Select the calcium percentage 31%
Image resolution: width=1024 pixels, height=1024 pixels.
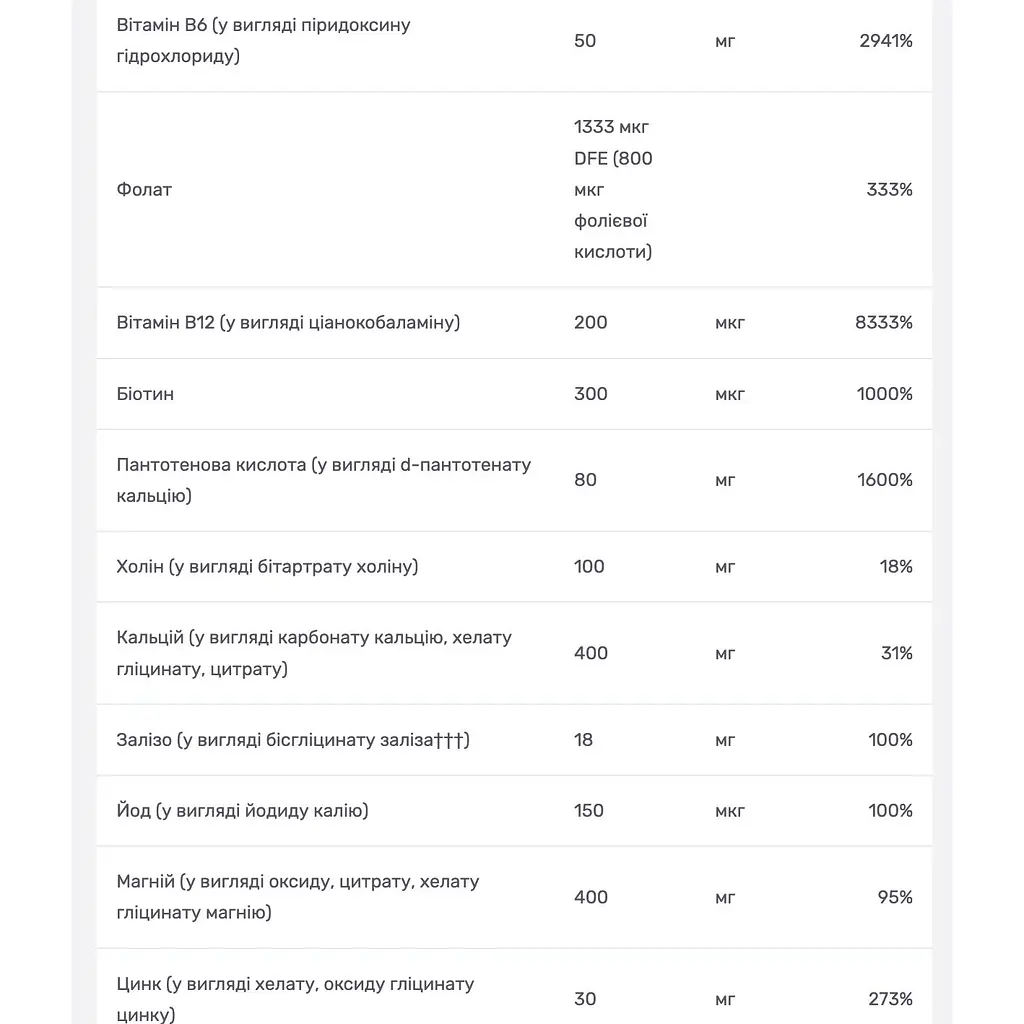(x=896, y=653)
